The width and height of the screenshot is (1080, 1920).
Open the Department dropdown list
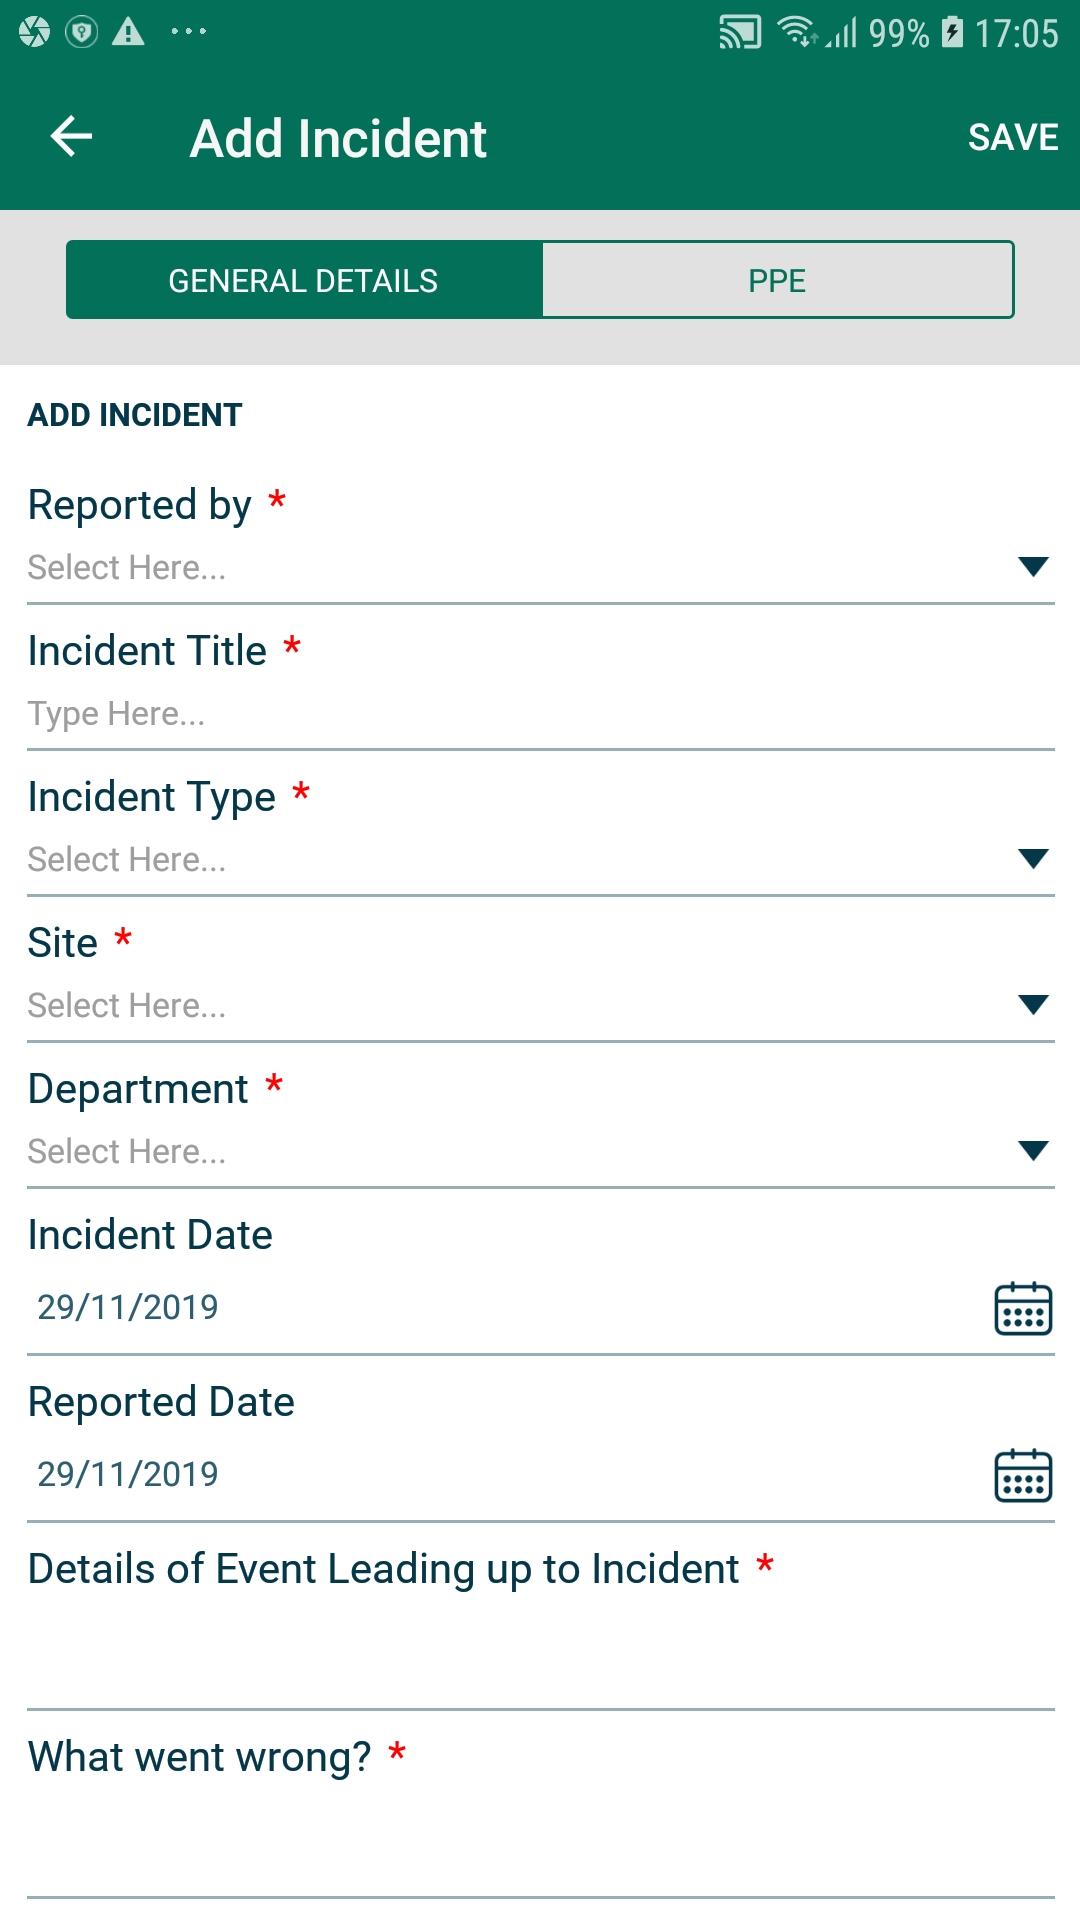point(541,1151)
